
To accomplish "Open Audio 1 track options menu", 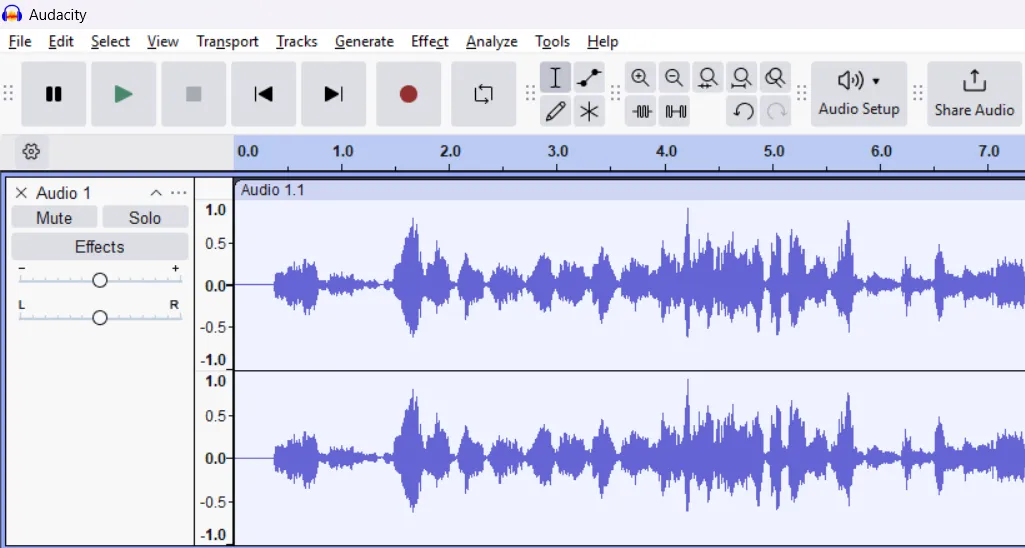I will point(178,193).
